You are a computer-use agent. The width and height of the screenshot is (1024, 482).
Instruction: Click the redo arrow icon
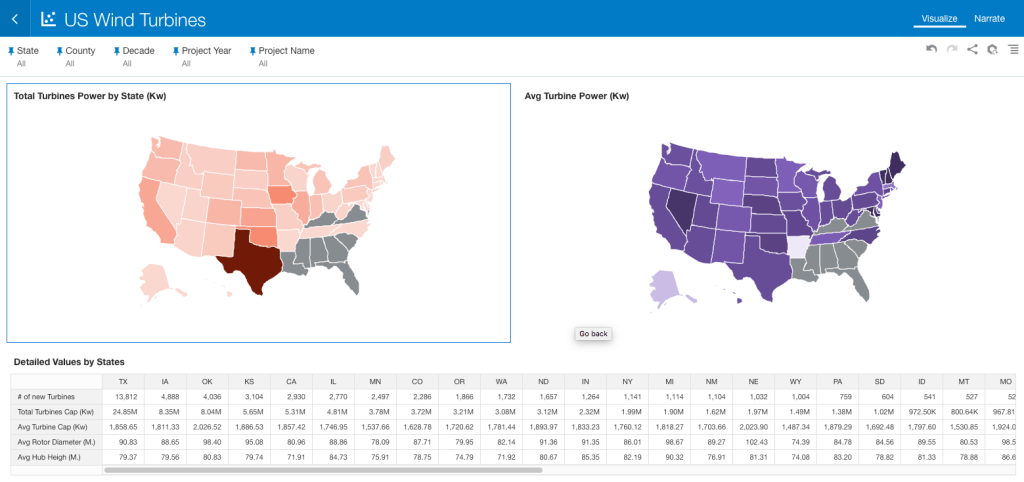tap(952, 49)
